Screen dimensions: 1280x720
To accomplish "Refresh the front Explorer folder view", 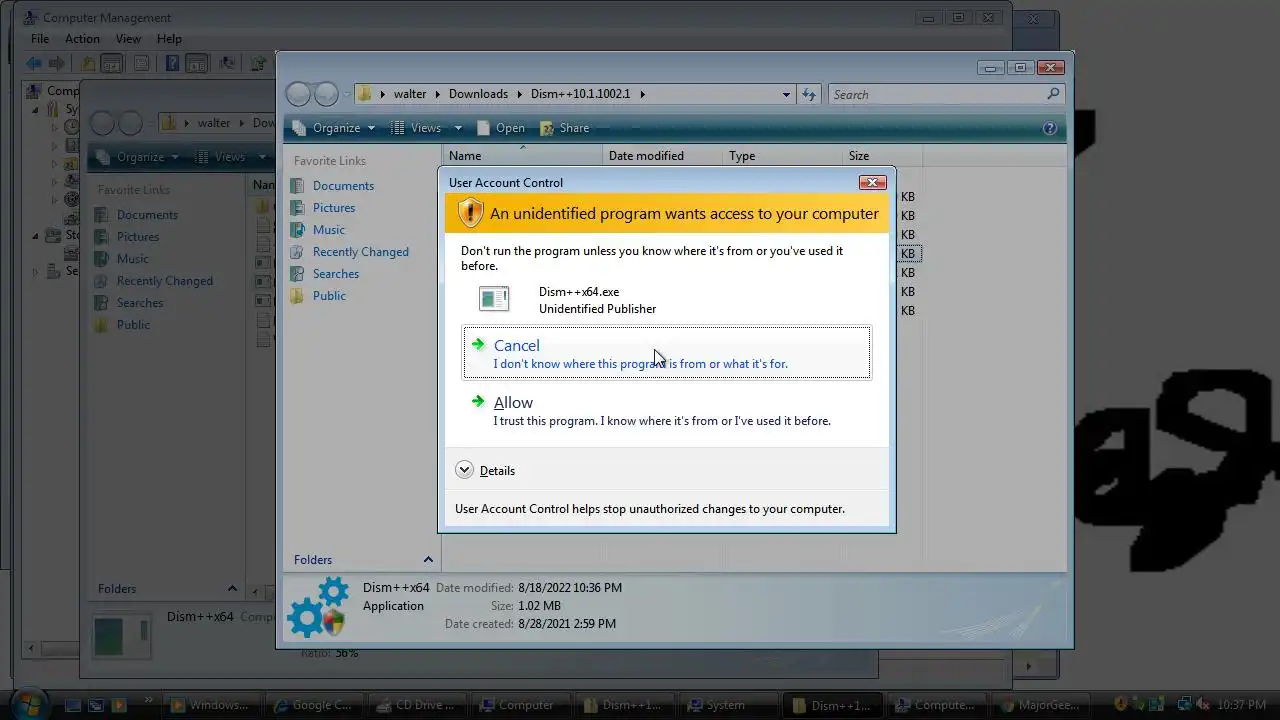I will click(x=809, y=94).
